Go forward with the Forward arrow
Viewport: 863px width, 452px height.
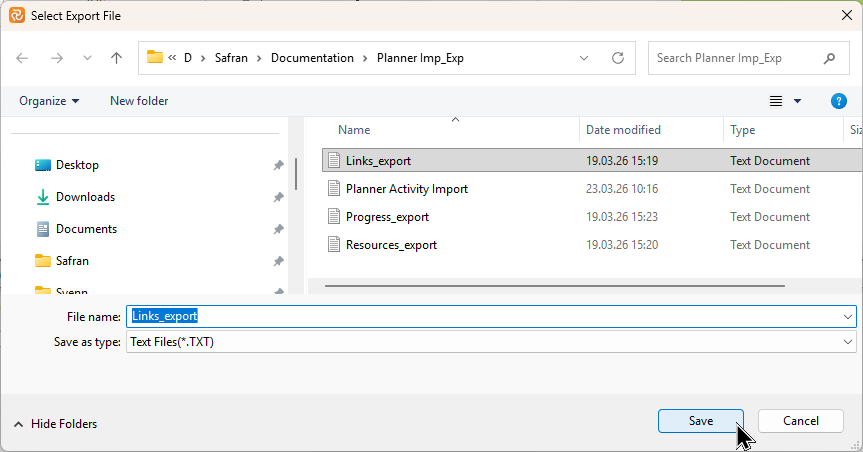coord(57,58)
